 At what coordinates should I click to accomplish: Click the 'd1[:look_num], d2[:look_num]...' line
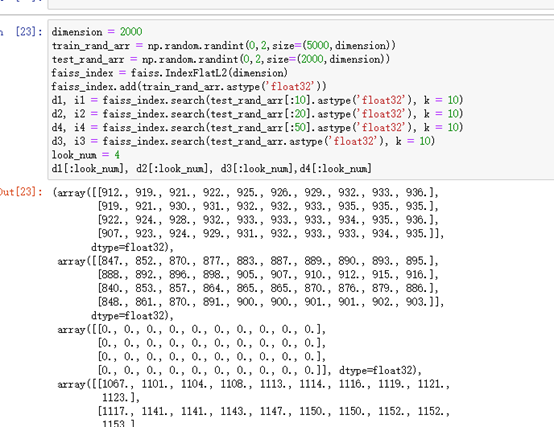(212, 168)
